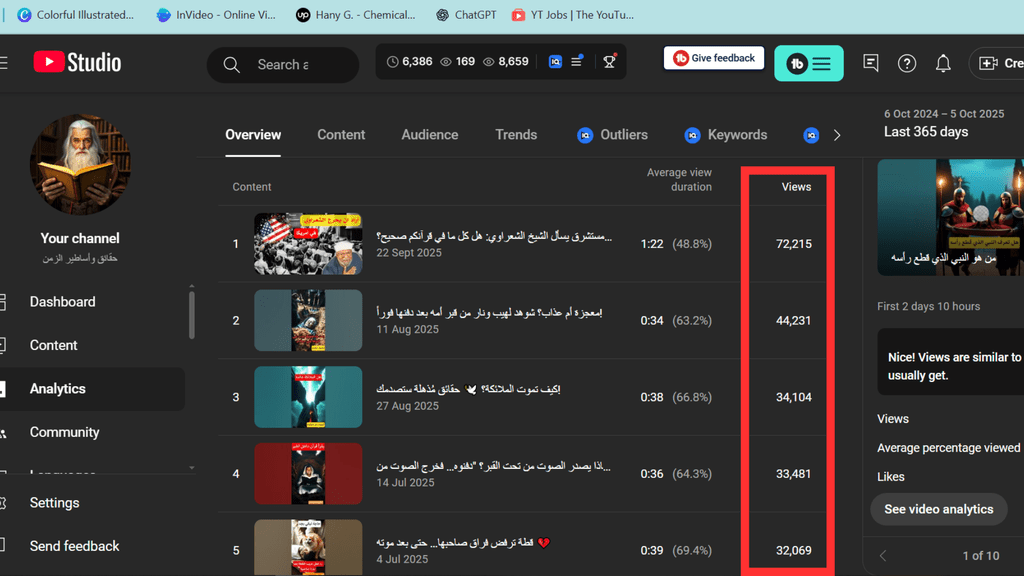The width and height of the screenshot is (1024, 576).
Task: Switch to the Trends analytics tab
Action: (516, 135)
